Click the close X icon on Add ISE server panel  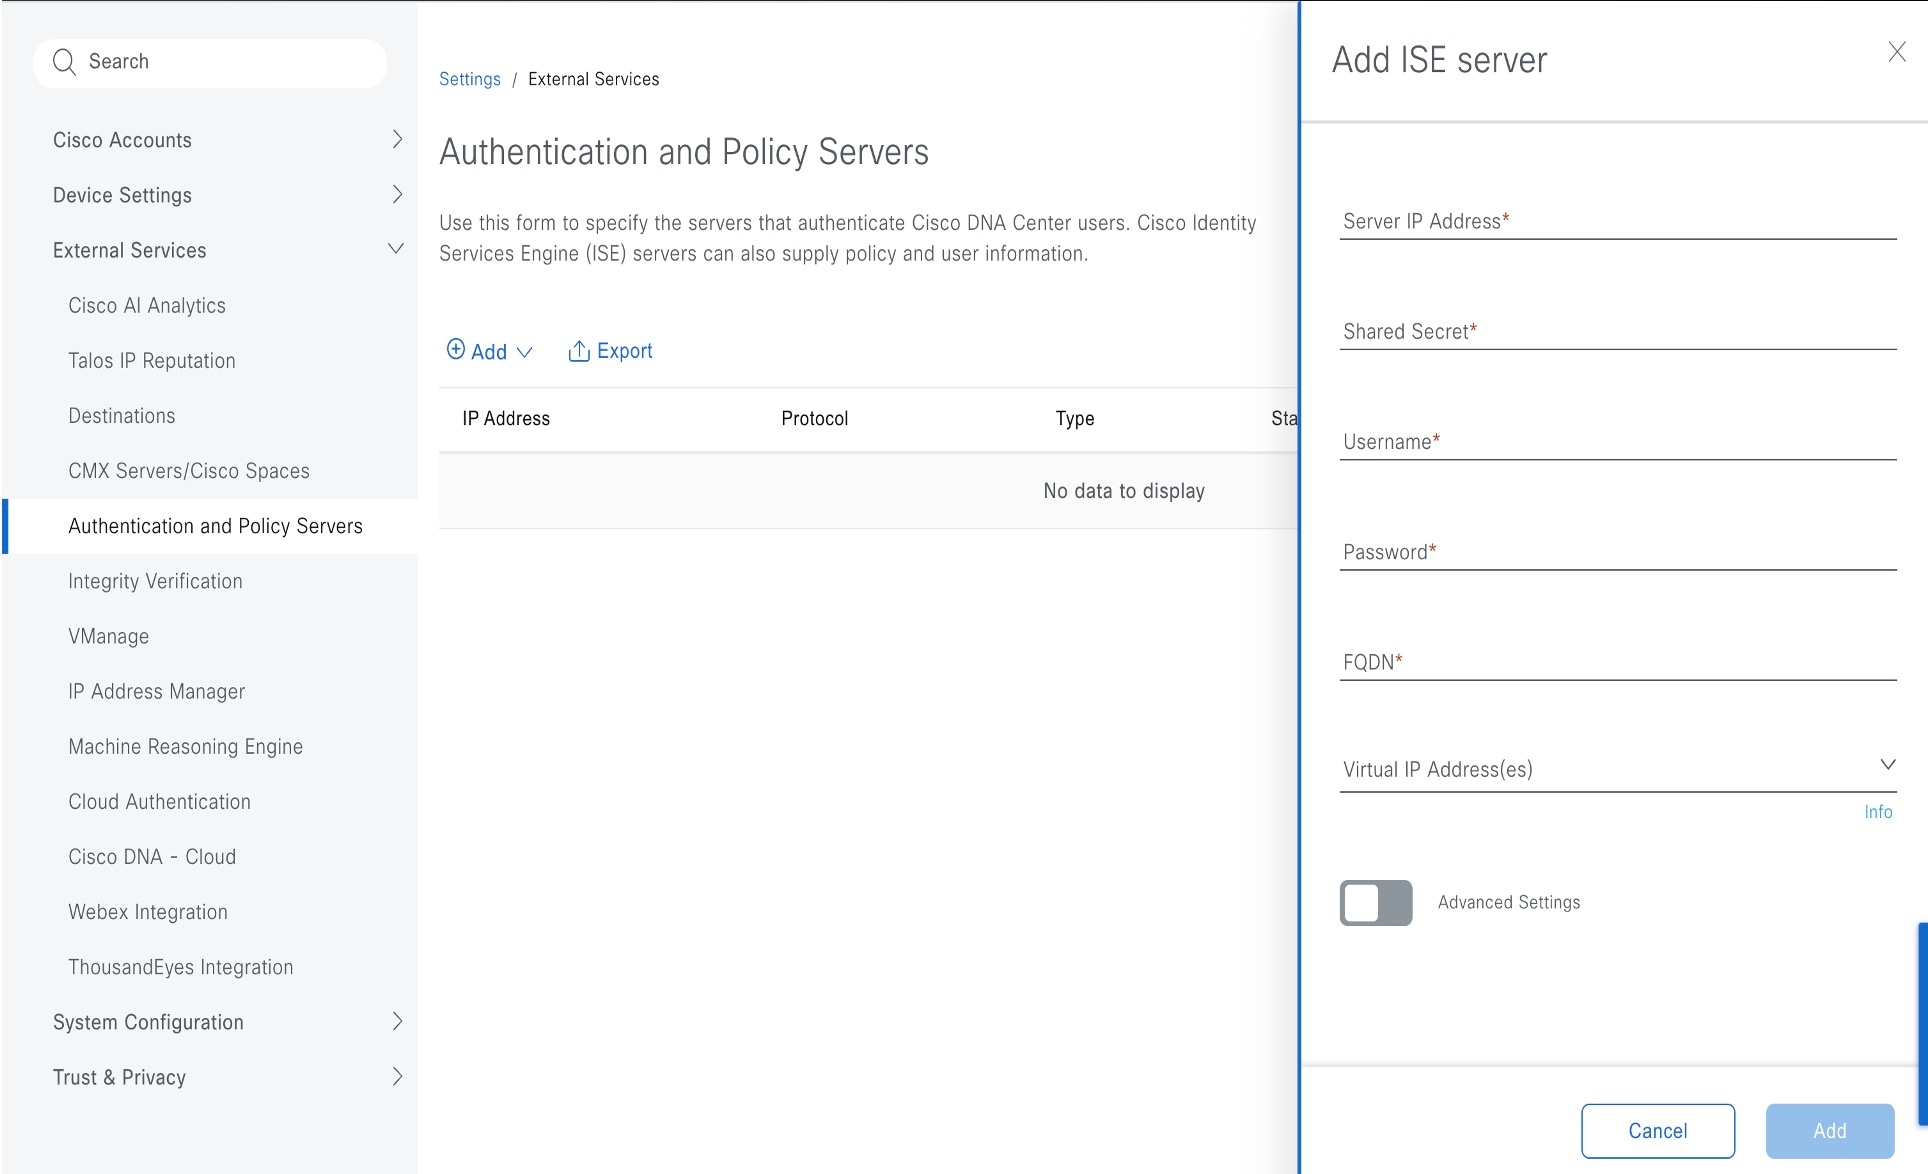[1898, 52]
